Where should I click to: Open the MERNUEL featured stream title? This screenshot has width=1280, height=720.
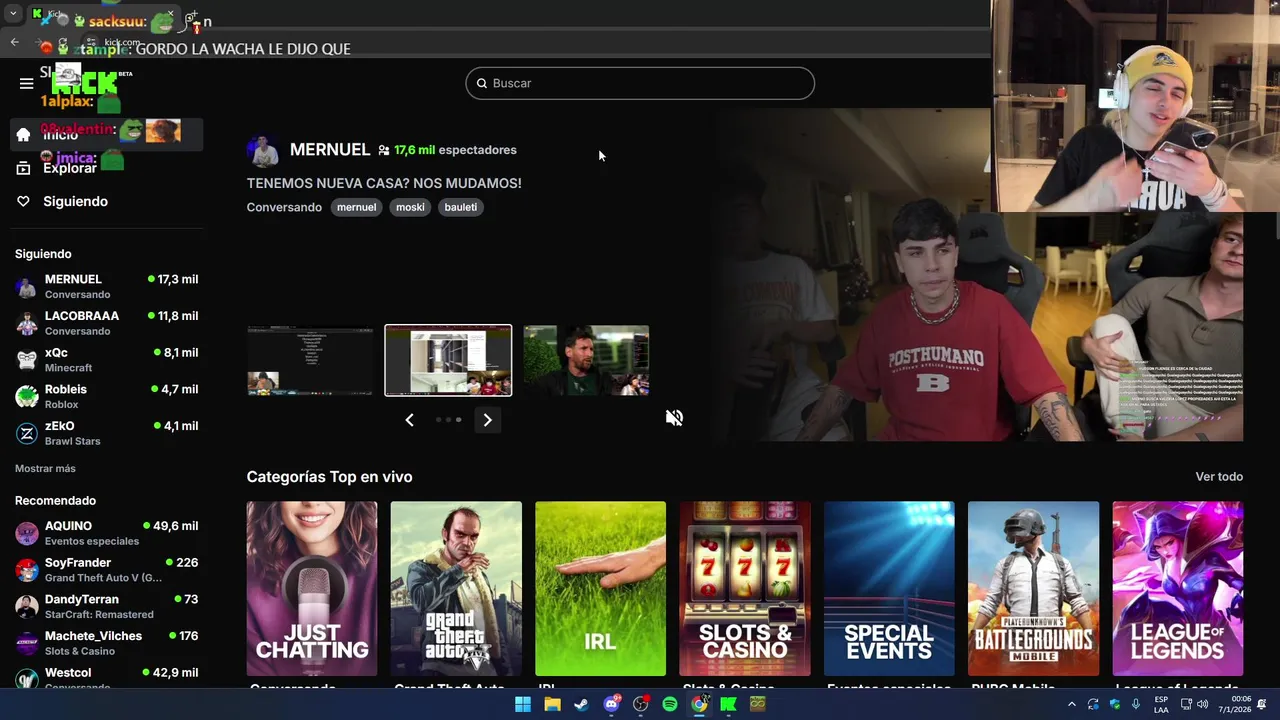pos(384,183)
